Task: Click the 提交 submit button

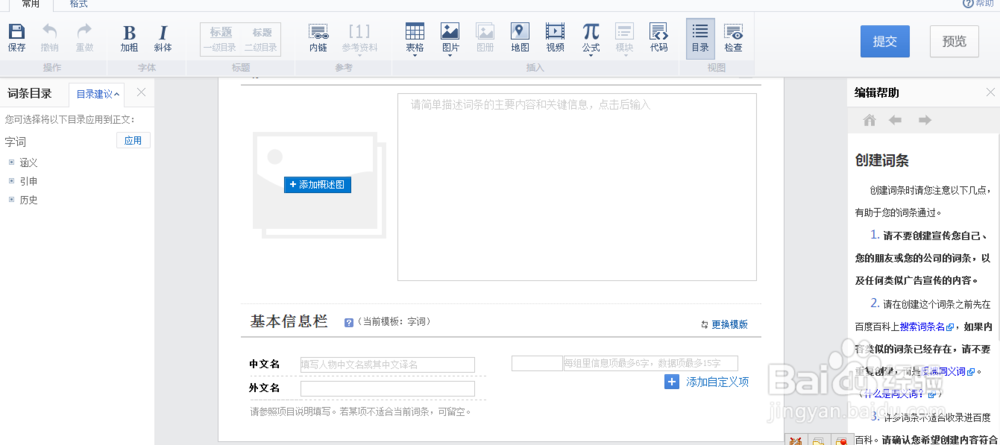Action: coord(885,41)
